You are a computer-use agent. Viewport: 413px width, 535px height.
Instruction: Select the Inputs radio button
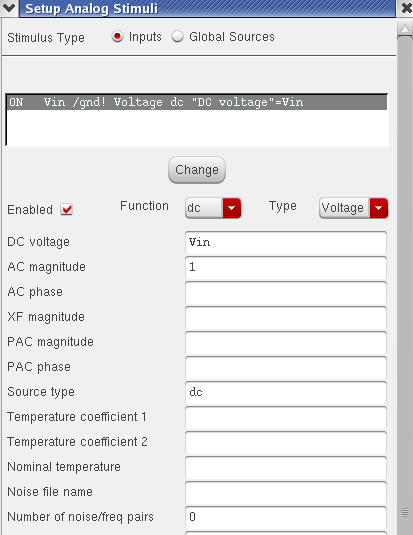[x=117, y=36]
